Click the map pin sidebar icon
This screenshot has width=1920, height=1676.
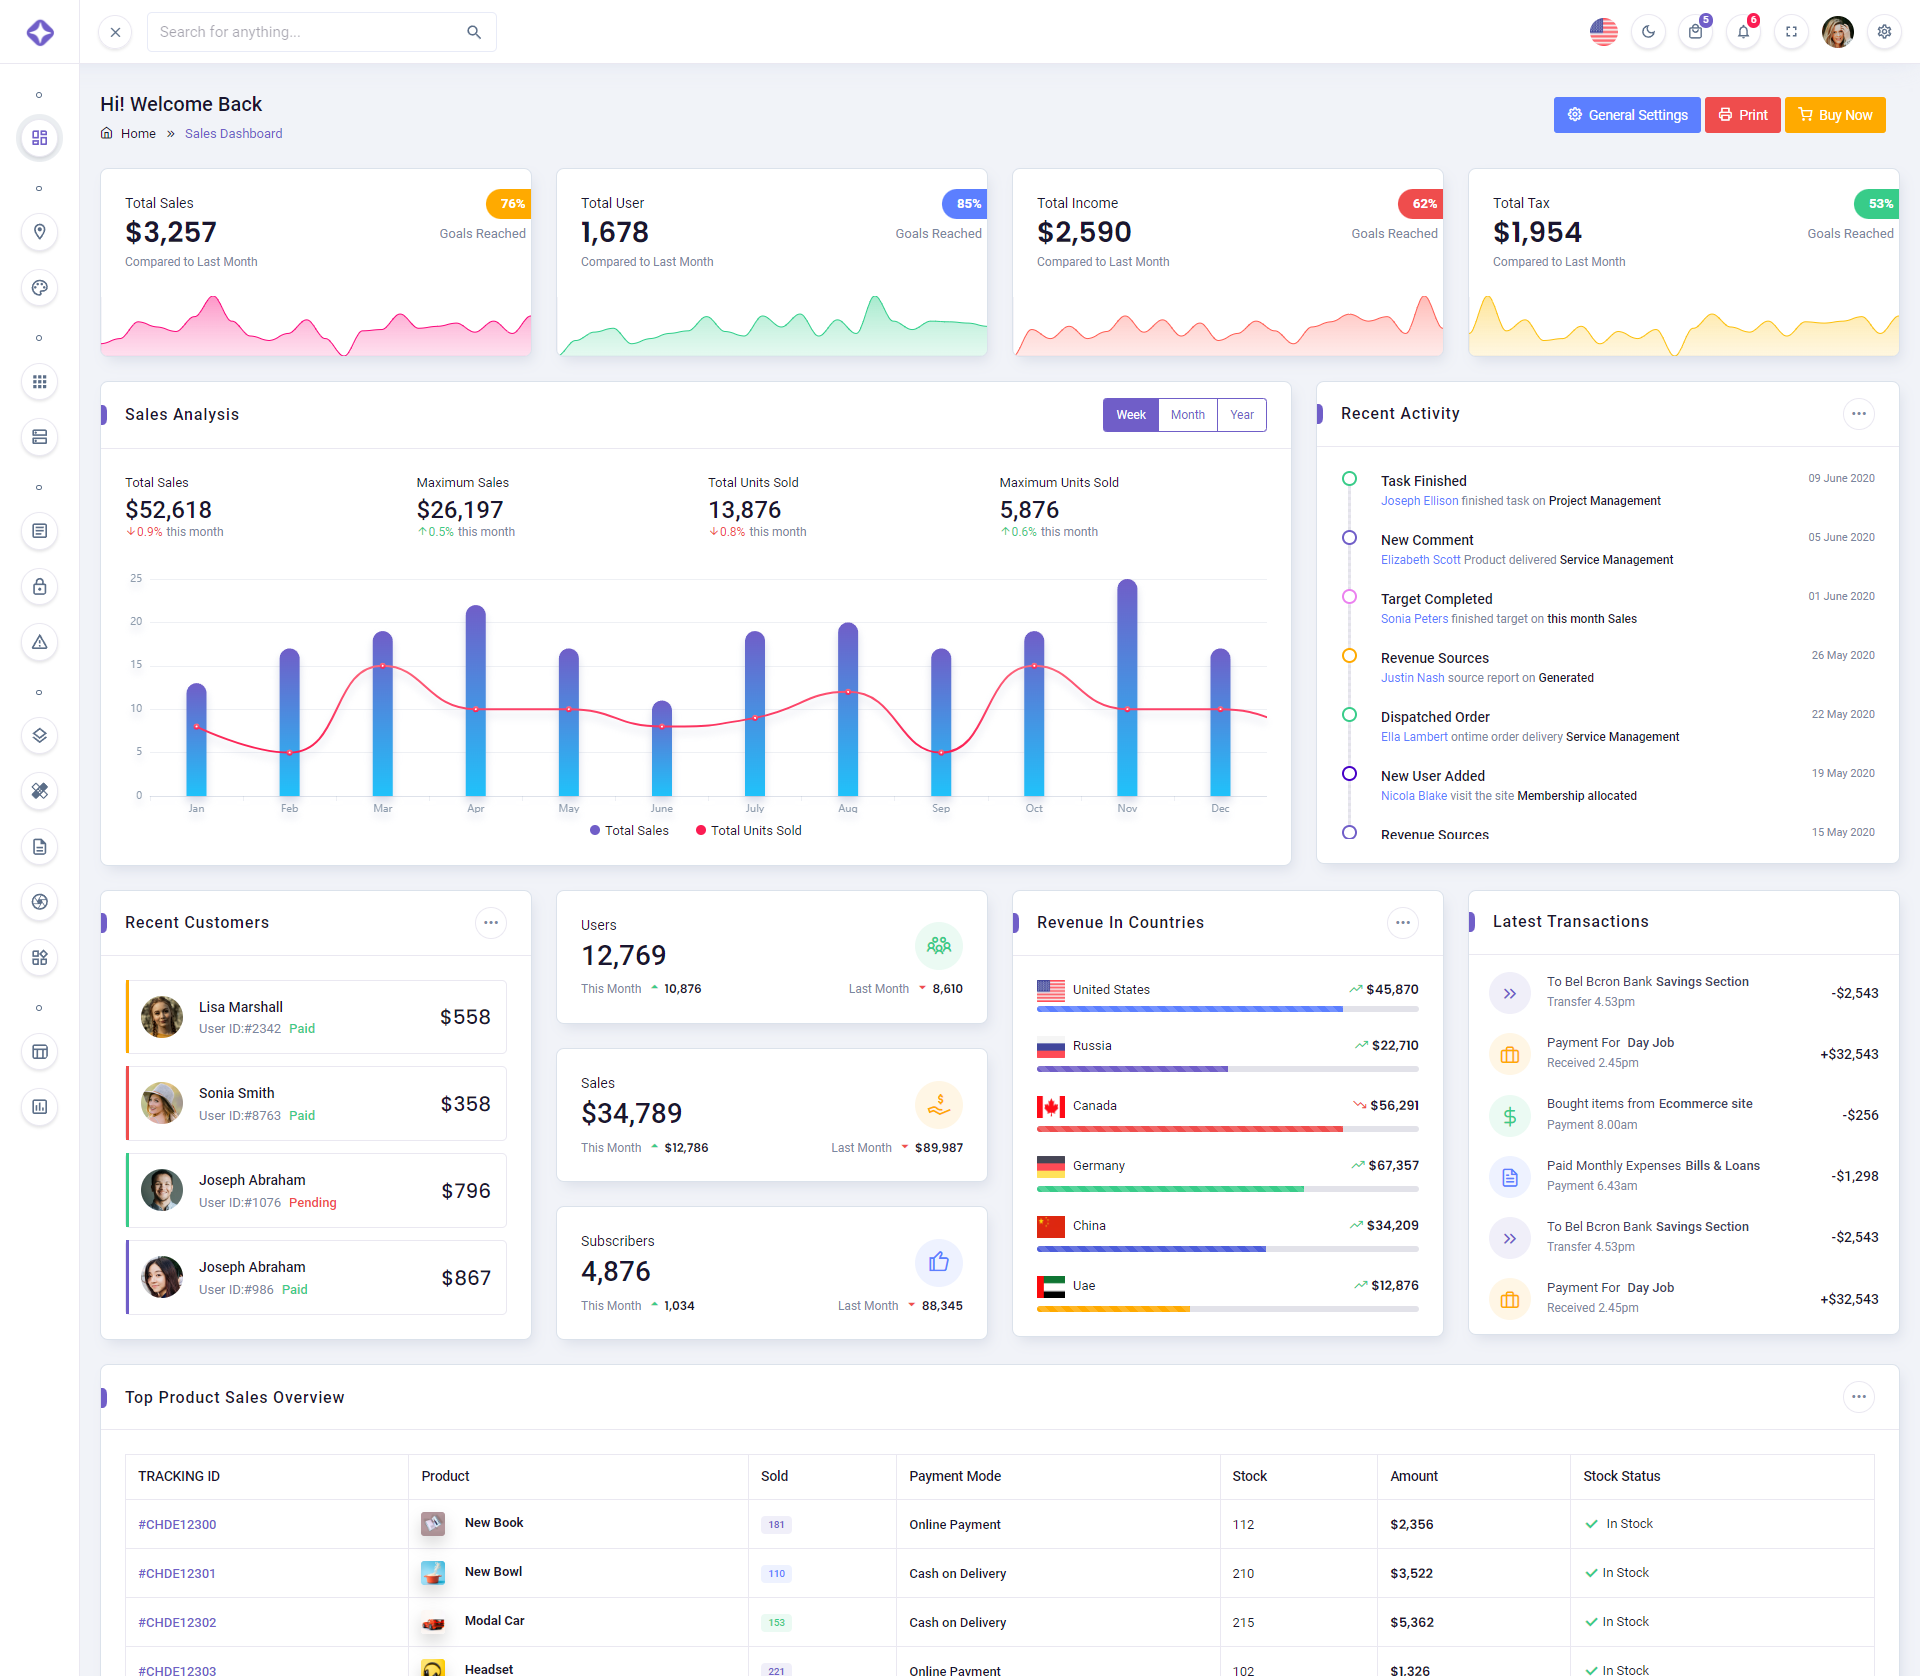(39, 232)
